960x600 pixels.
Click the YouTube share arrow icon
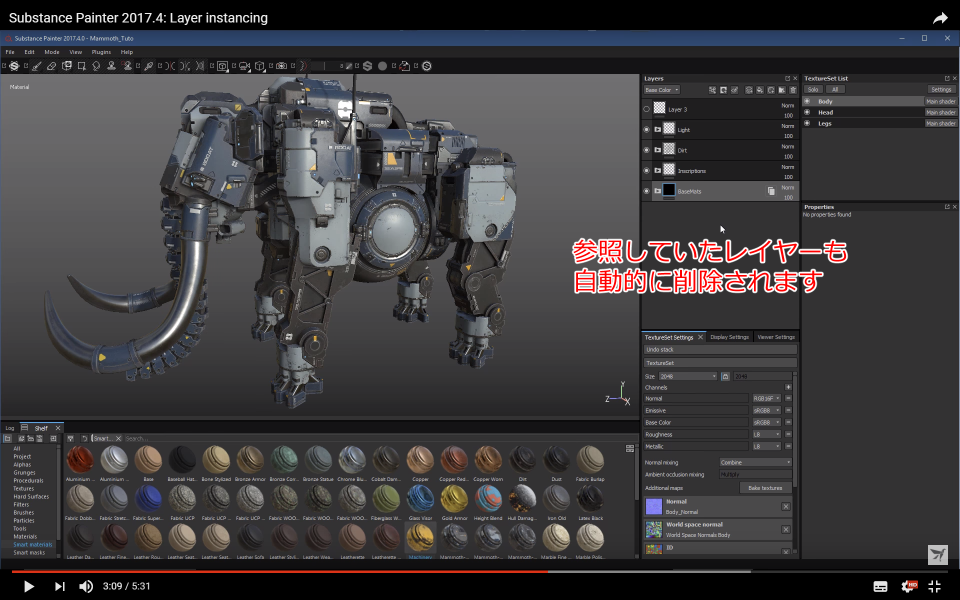(x=940, y=18)
